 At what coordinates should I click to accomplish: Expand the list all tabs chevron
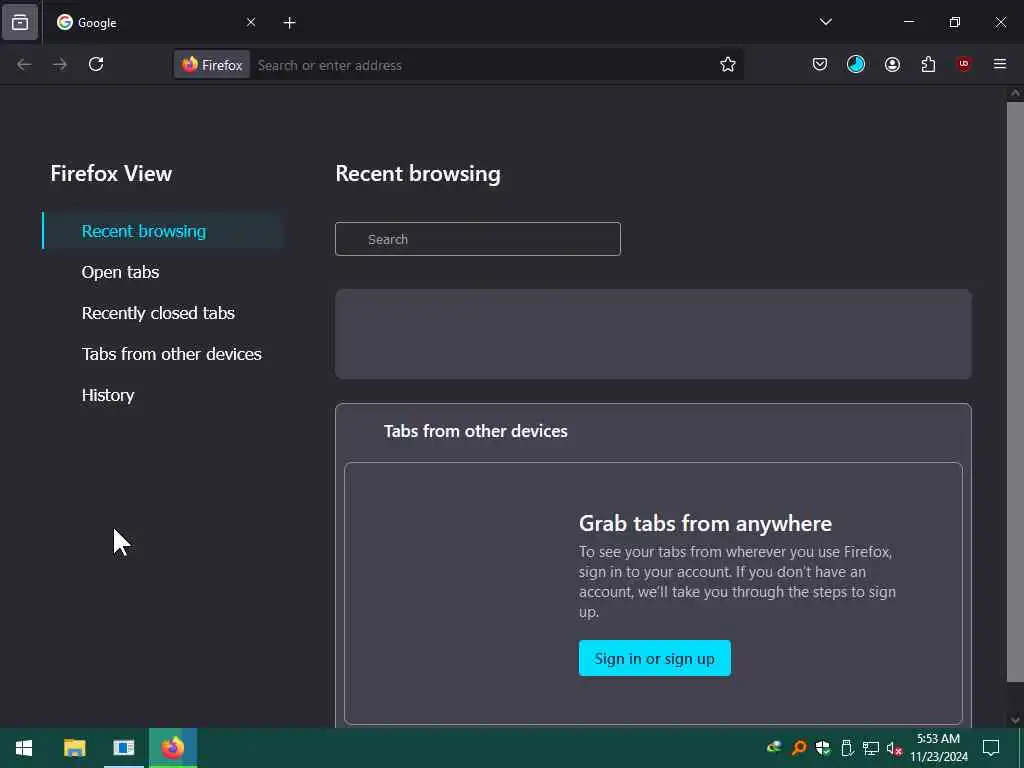click(x=825, y=22)
